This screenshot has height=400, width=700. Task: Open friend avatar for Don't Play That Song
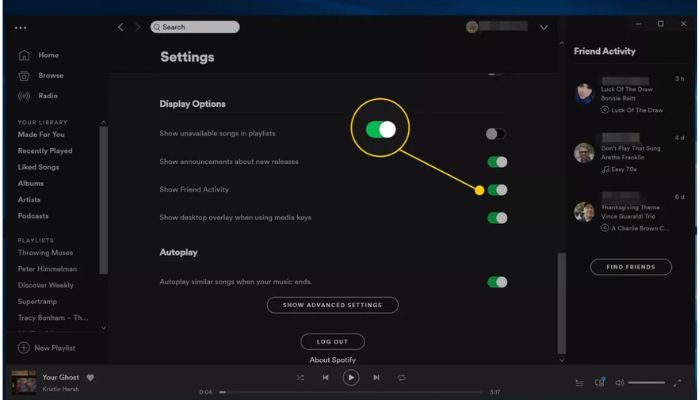[x=584, y=153]
